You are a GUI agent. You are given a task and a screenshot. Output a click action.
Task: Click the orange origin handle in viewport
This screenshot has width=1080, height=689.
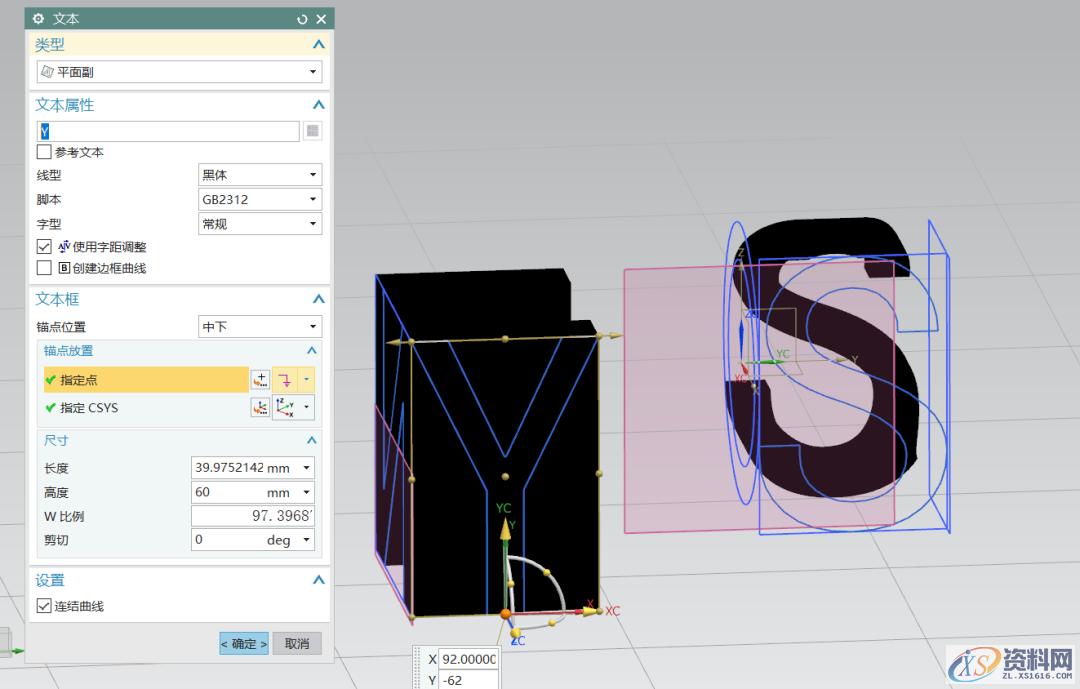click(505, 613)
